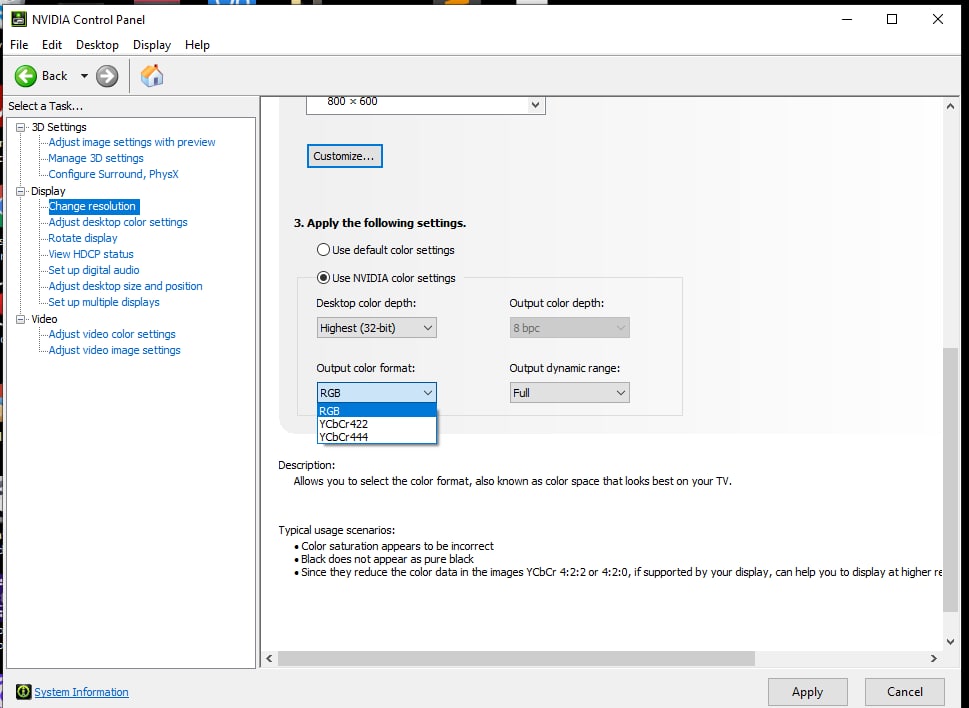Screen dimensions: 969x708
Task: Open Set up digital audio
Action: [x=94, y=270]
